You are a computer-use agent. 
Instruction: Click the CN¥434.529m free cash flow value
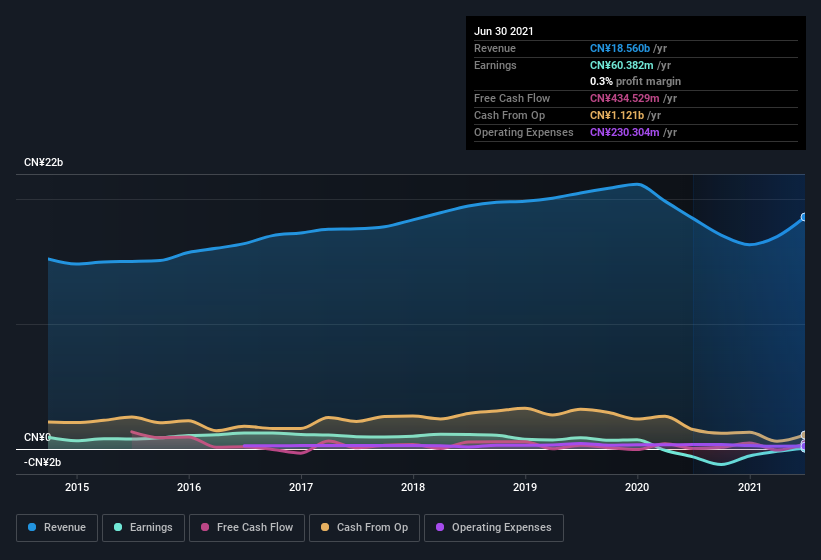[625, 98]
